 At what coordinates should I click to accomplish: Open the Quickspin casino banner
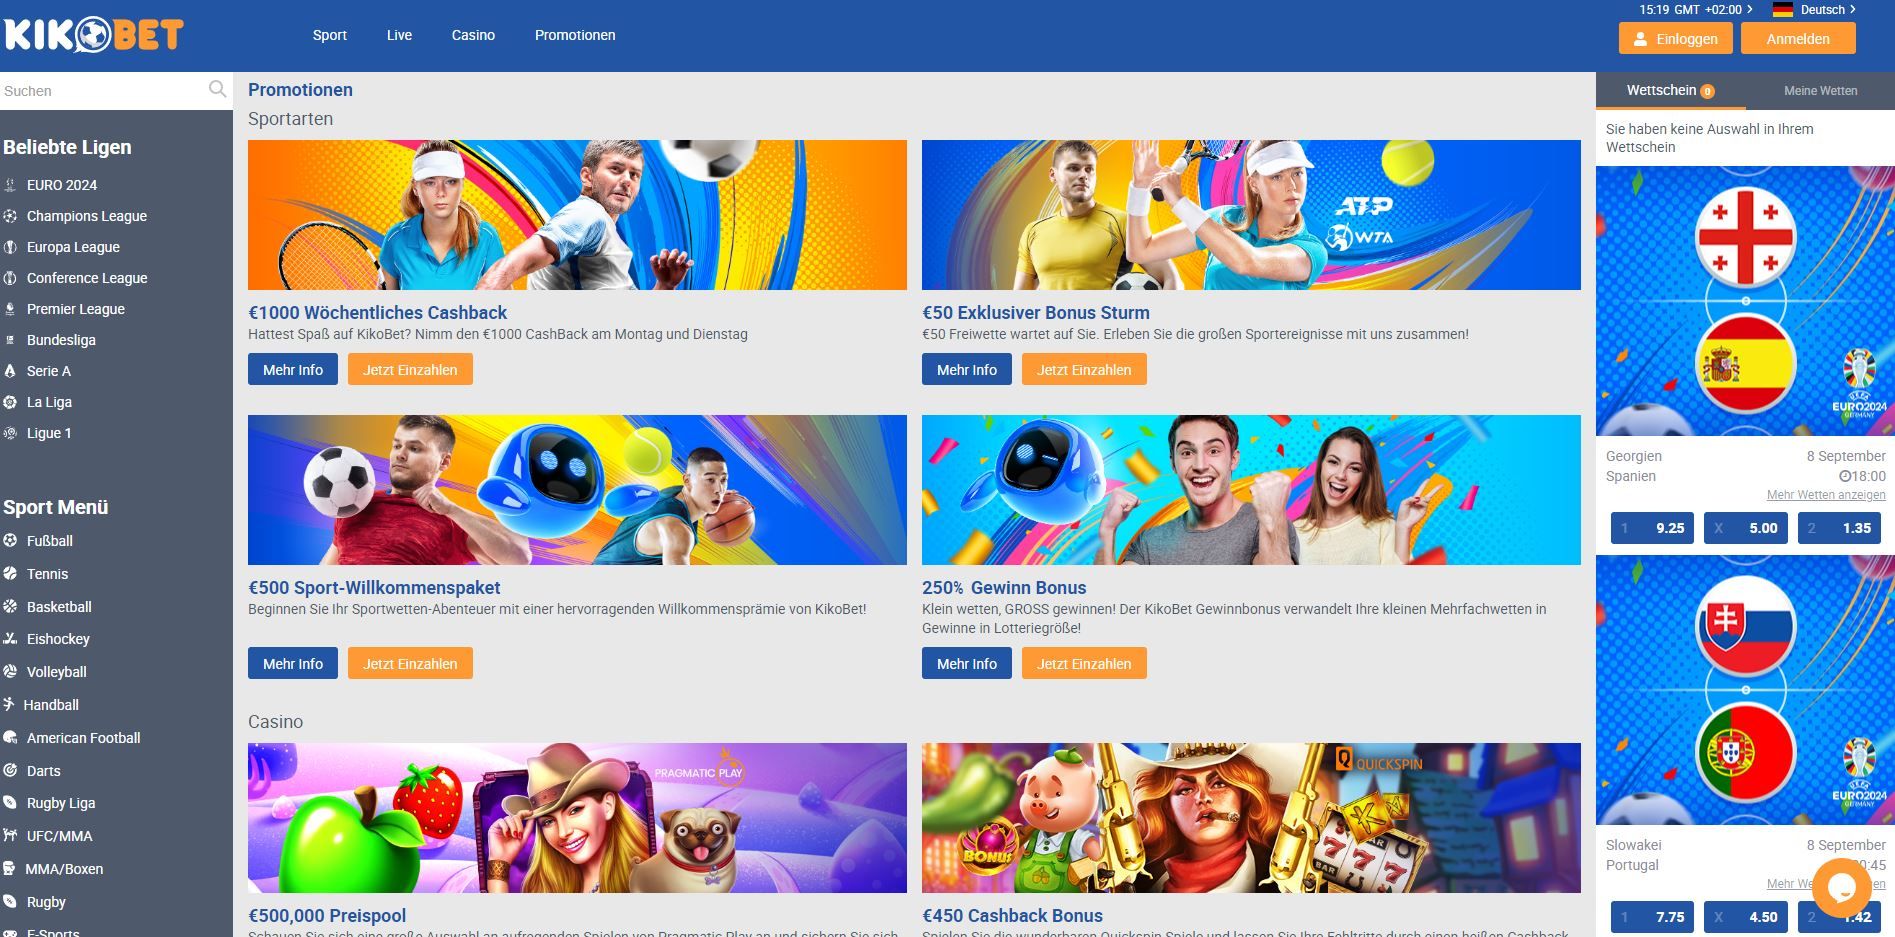[1251, 818]
